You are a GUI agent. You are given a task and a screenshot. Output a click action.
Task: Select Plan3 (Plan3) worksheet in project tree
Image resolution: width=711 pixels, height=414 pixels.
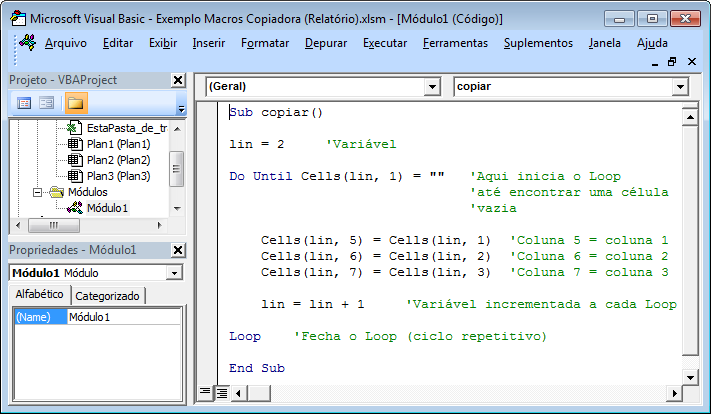pos(117,176)
